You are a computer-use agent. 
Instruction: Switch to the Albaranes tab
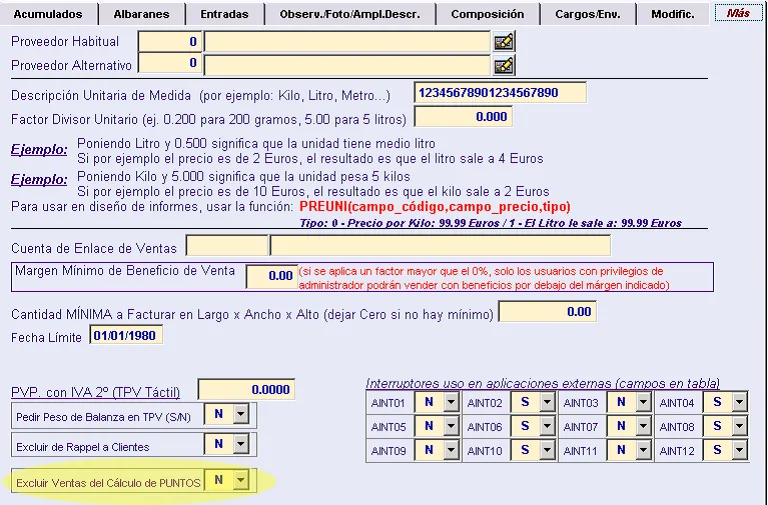click(x=141, y=14)
